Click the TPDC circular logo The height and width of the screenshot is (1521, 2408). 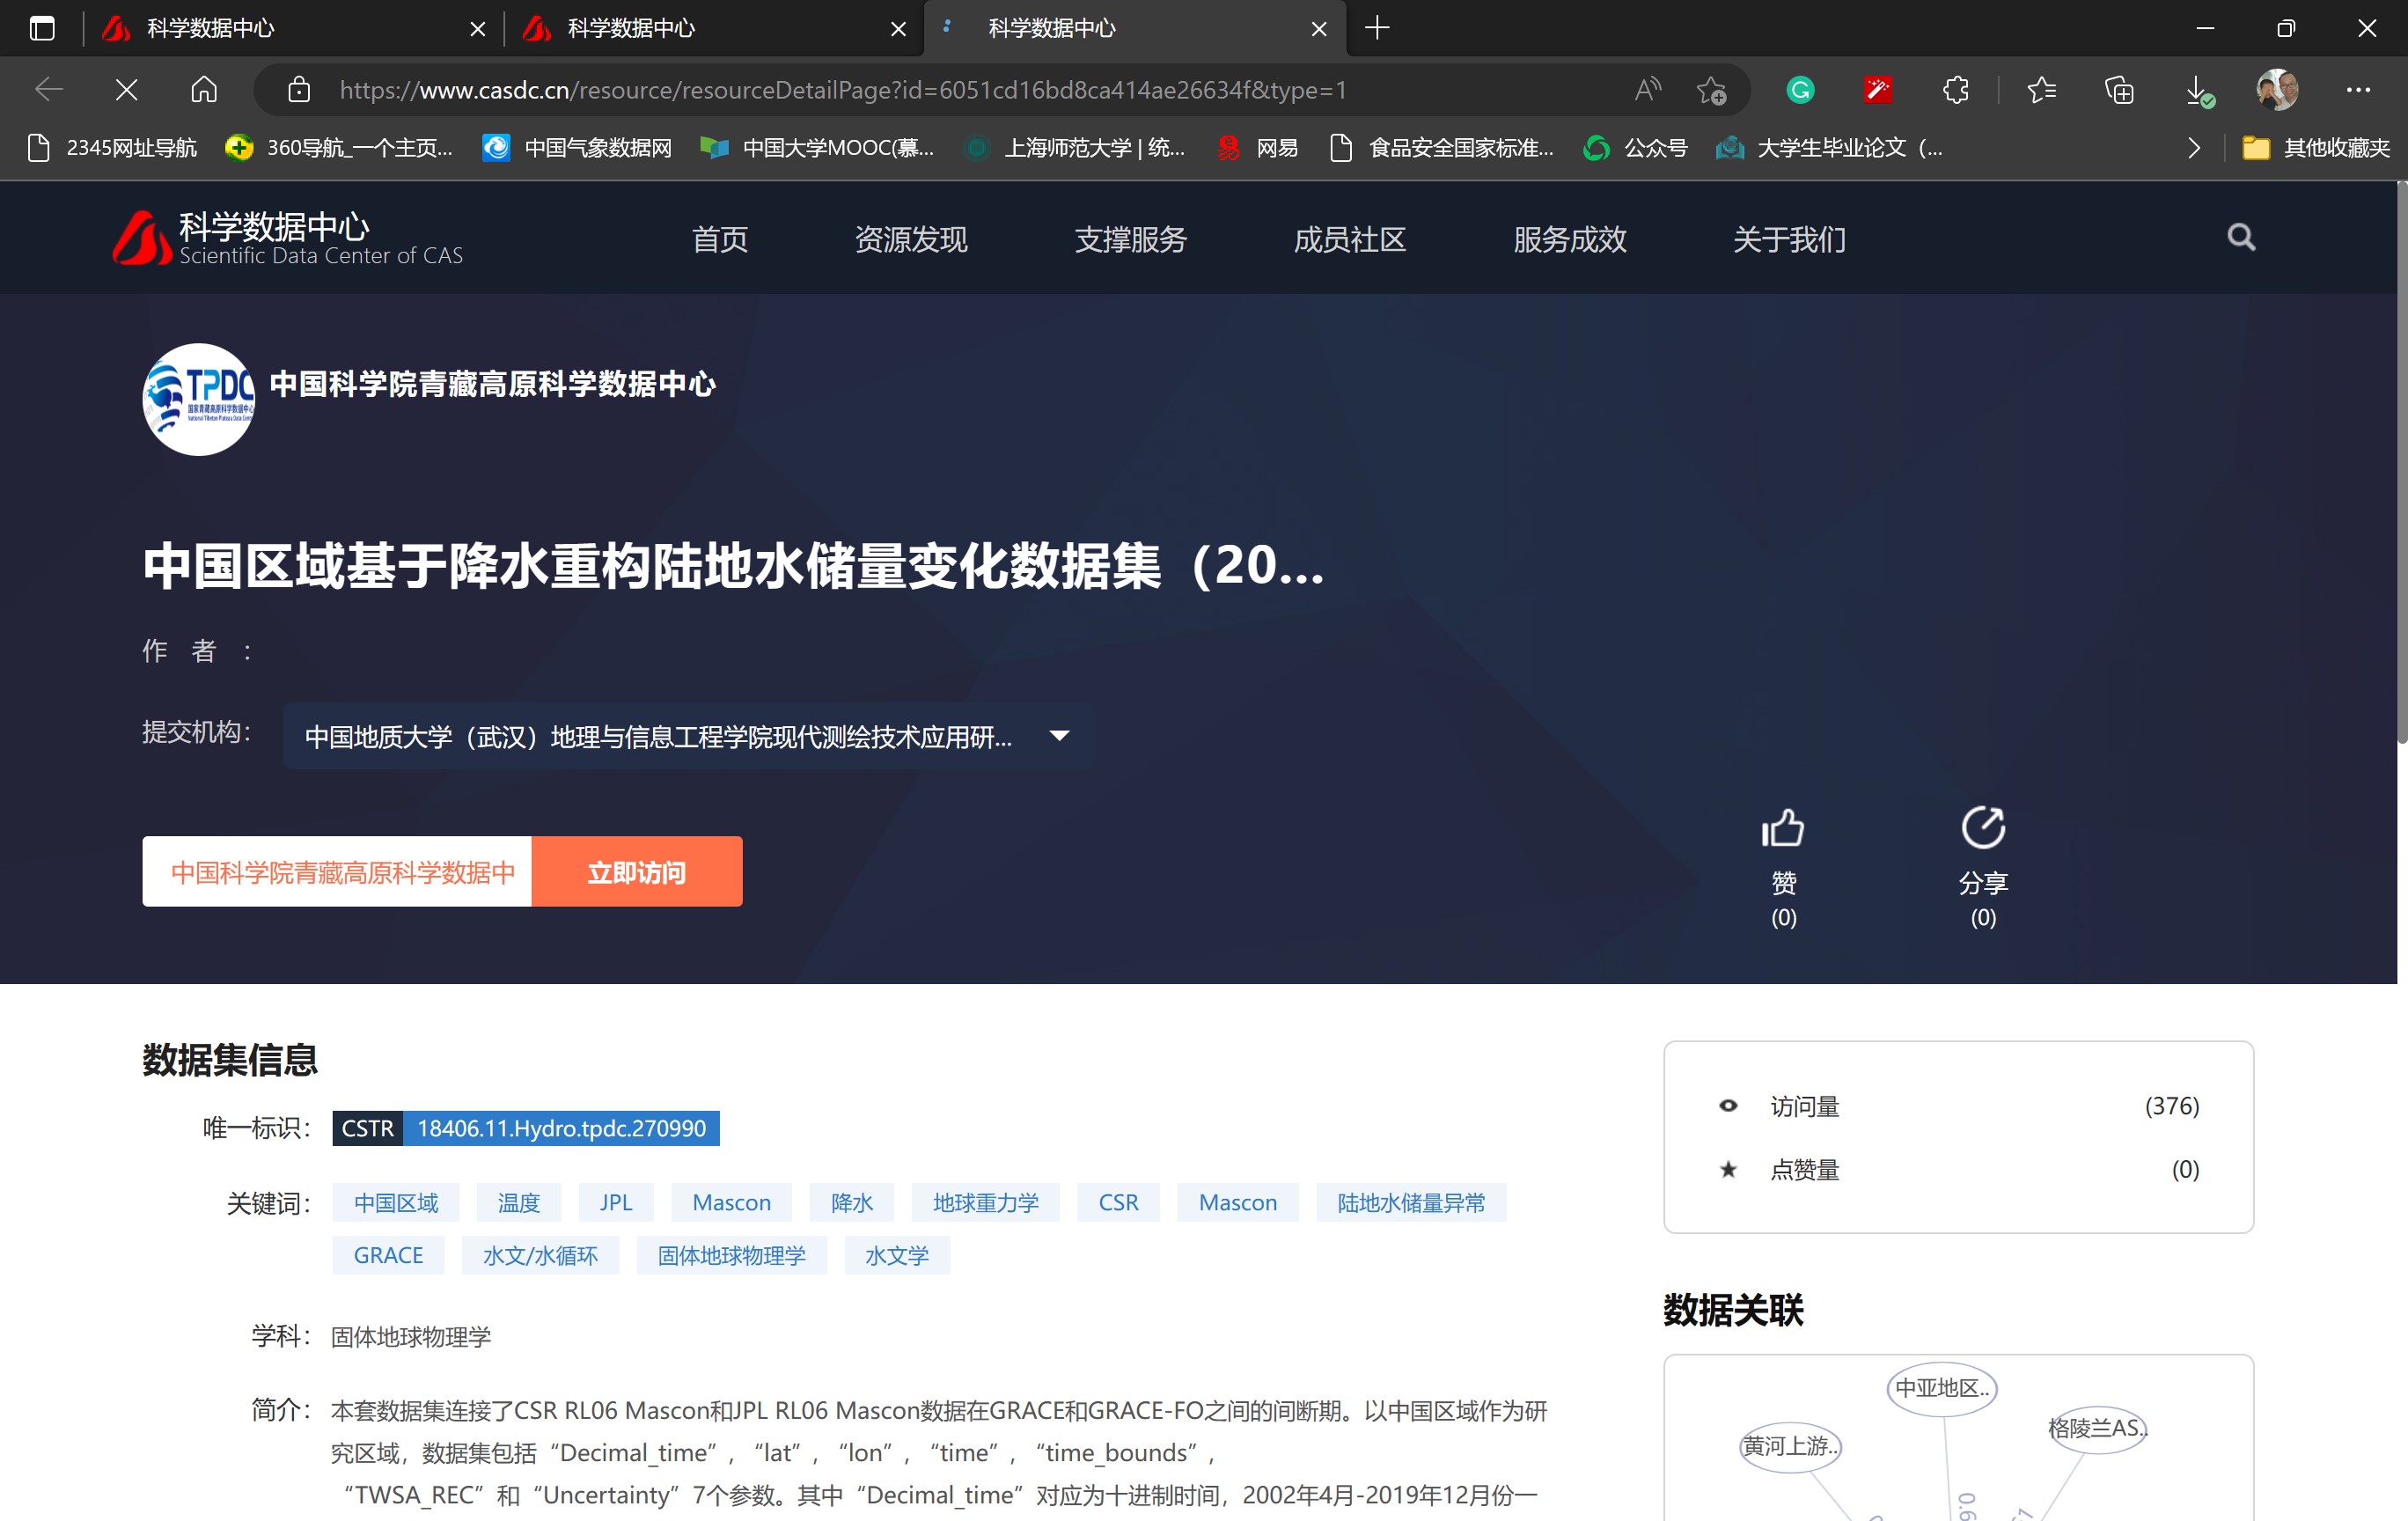pos(197,400)
